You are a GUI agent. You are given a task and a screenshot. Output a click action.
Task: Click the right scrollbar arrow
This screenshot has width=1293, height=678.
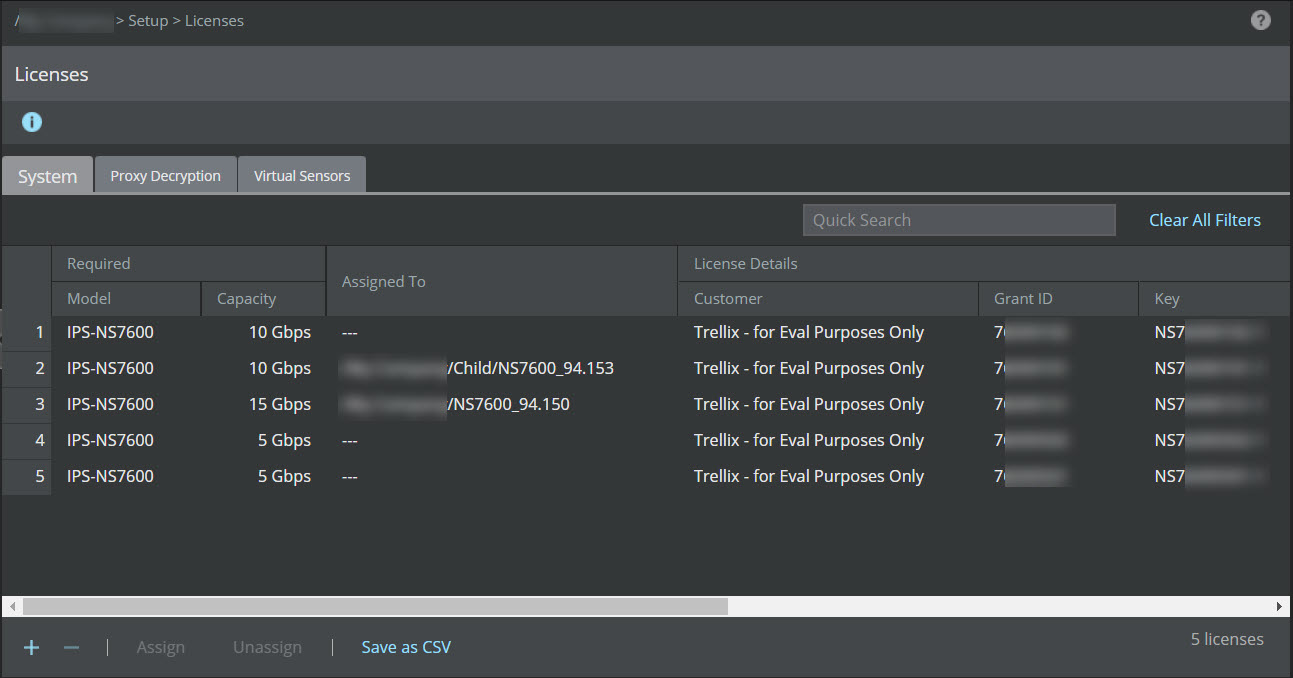tap(1279, 606)
